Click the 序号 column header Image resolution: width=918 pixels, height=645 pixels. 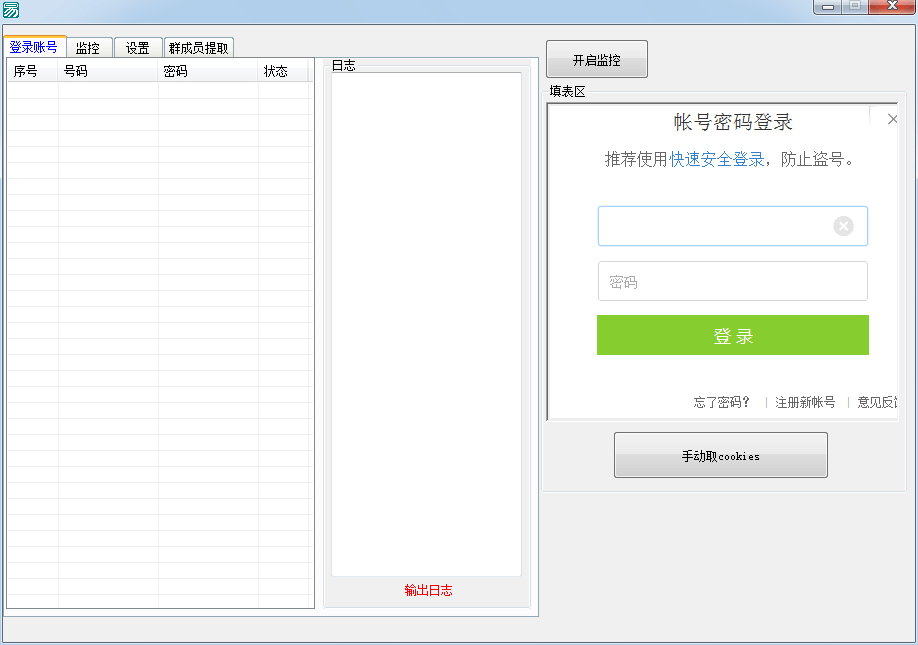tap(28, 71)
